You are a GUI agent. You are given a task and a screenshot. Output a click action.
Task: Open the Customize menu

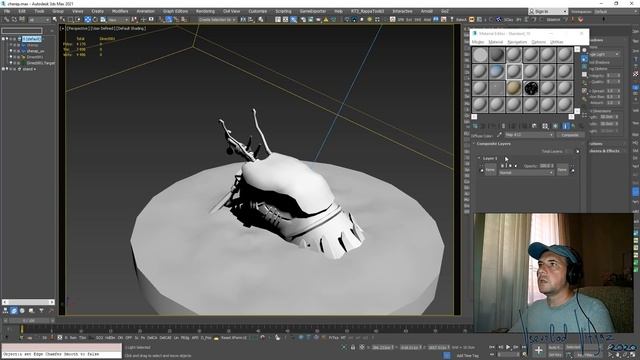[x=258, y=11]
